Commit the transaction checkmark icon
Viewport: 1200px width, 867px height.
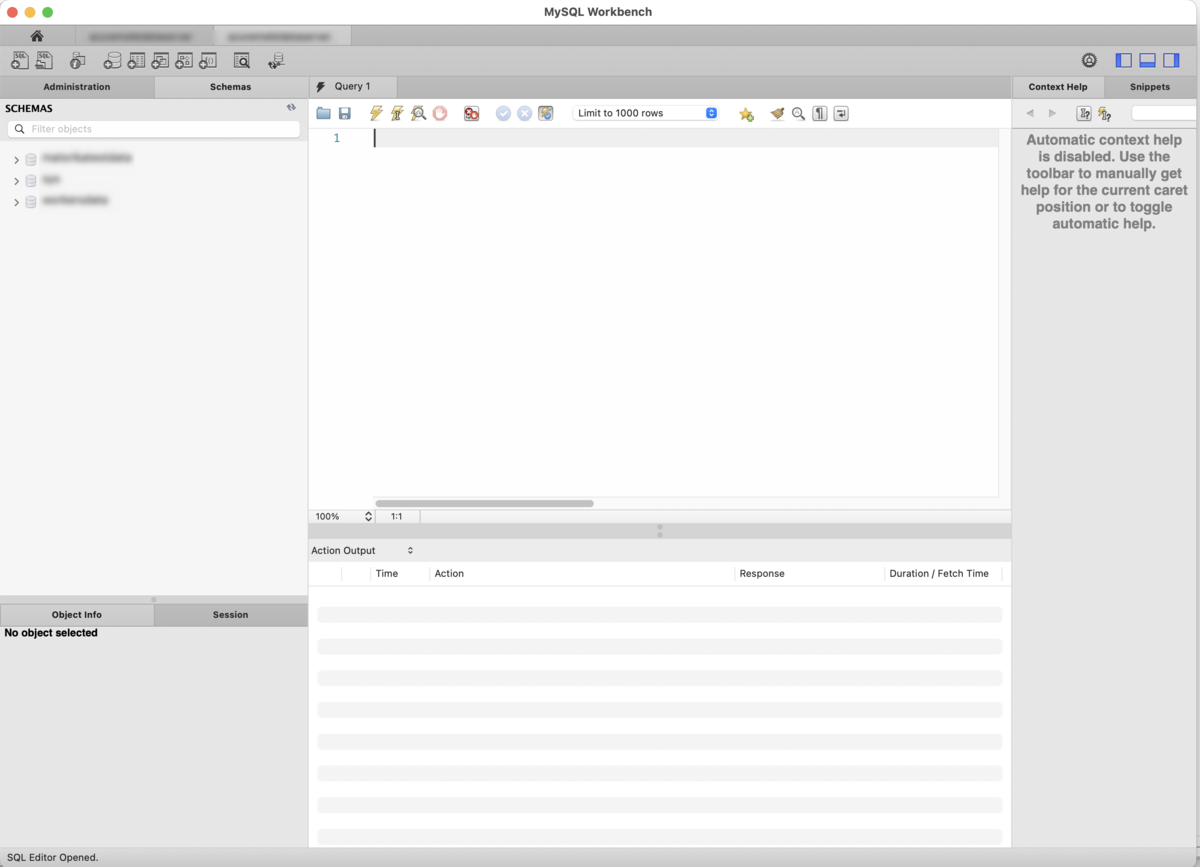503,114
